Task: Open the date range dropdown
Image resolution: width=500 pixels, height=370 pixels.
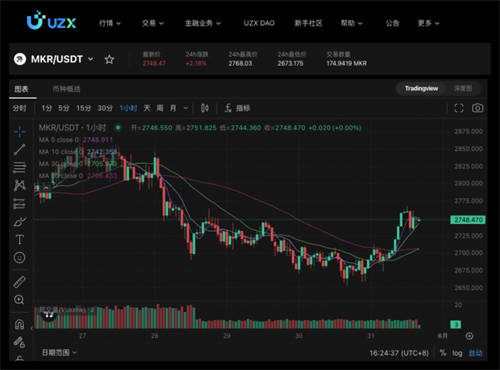Action: [x=59, y=352]
